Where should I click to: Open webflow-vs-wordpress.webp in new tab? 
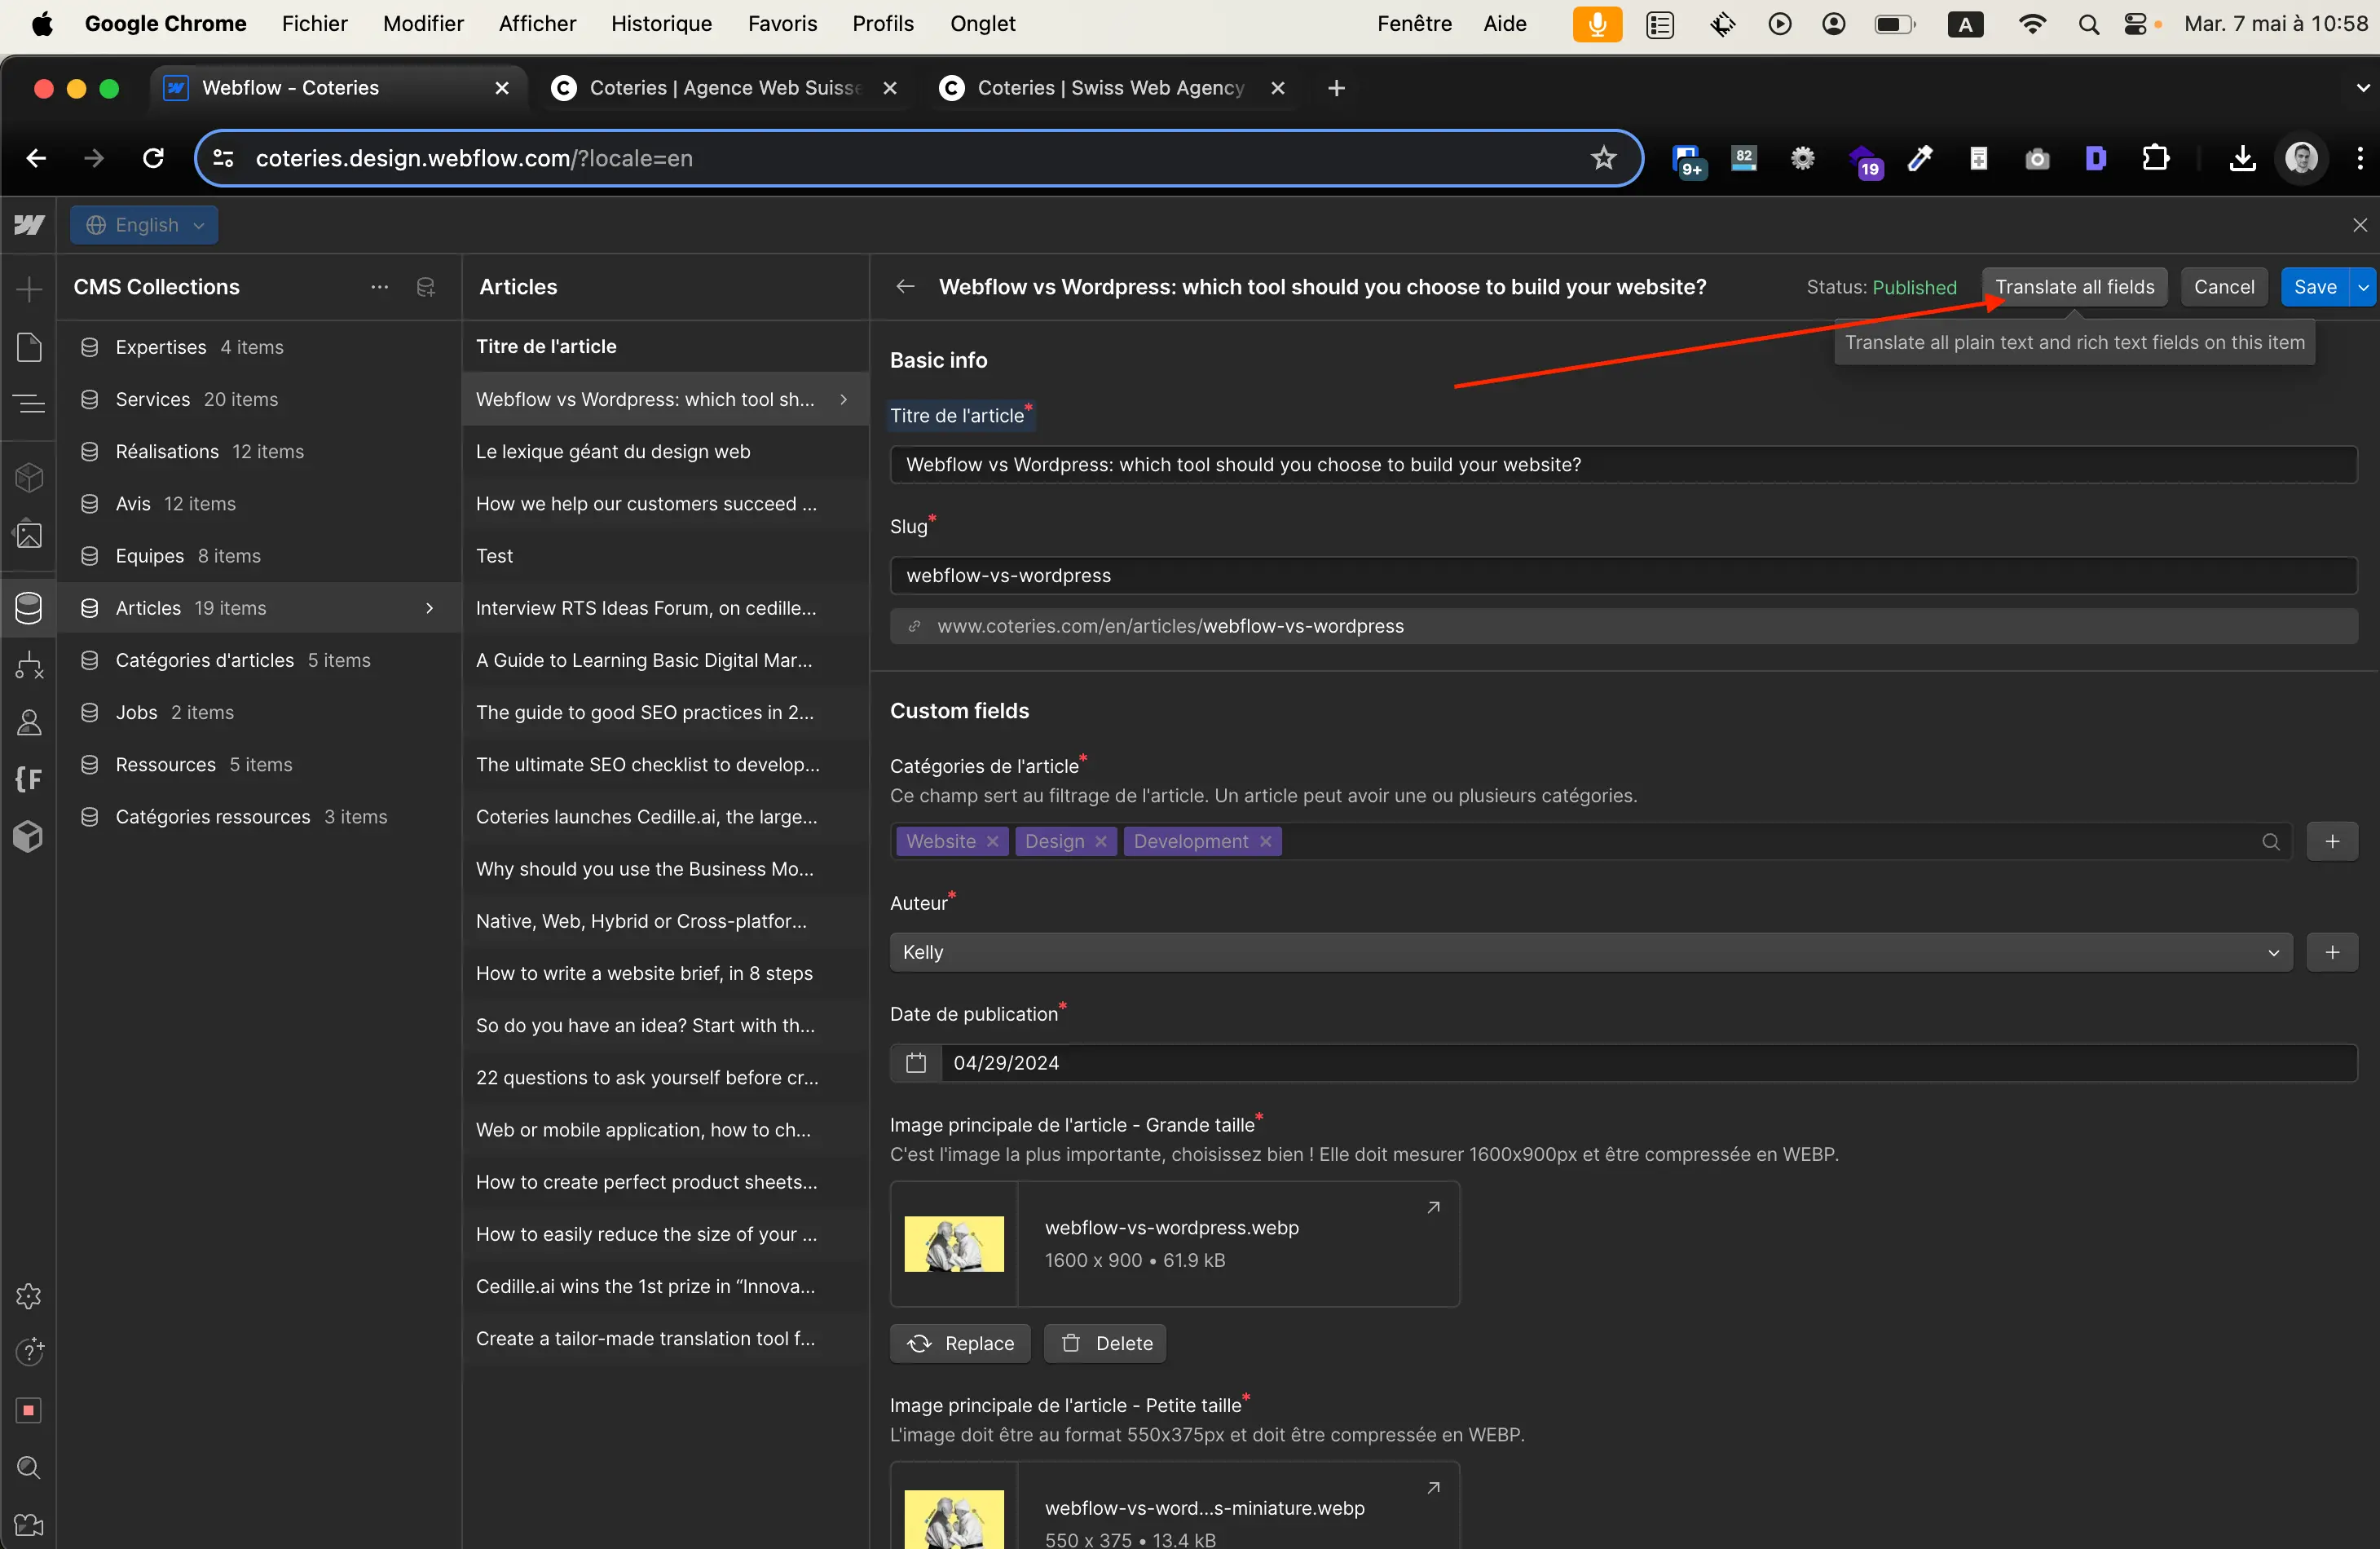(1433, 1207)
